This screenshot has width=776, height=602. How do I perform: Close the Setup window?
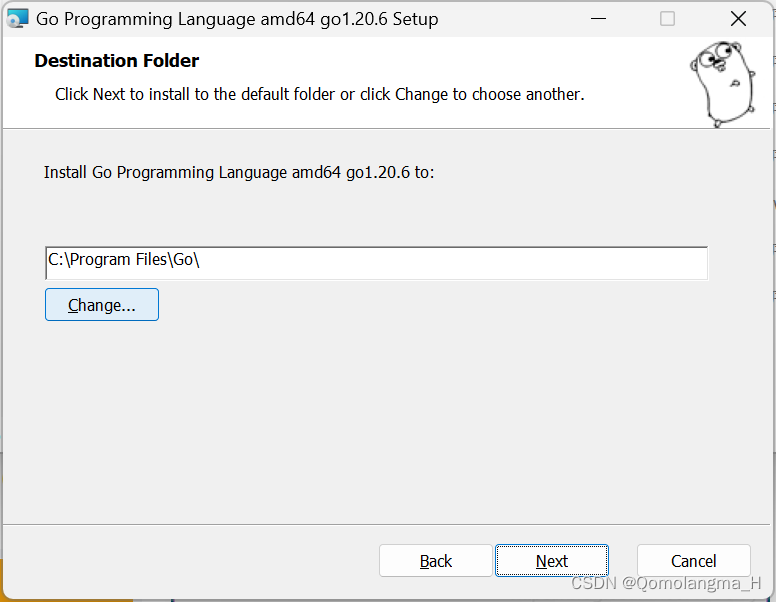click(738, 19)
